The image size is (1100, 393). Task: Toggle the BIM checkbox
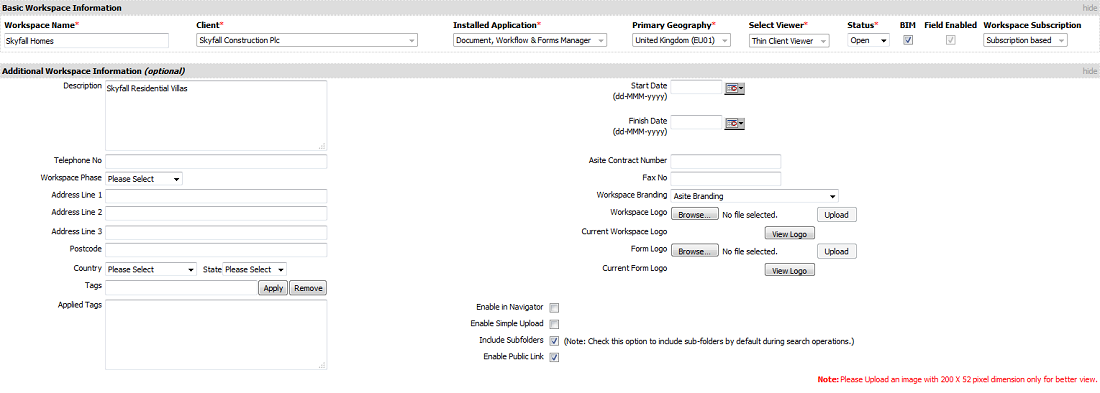[x=908, y=40]
